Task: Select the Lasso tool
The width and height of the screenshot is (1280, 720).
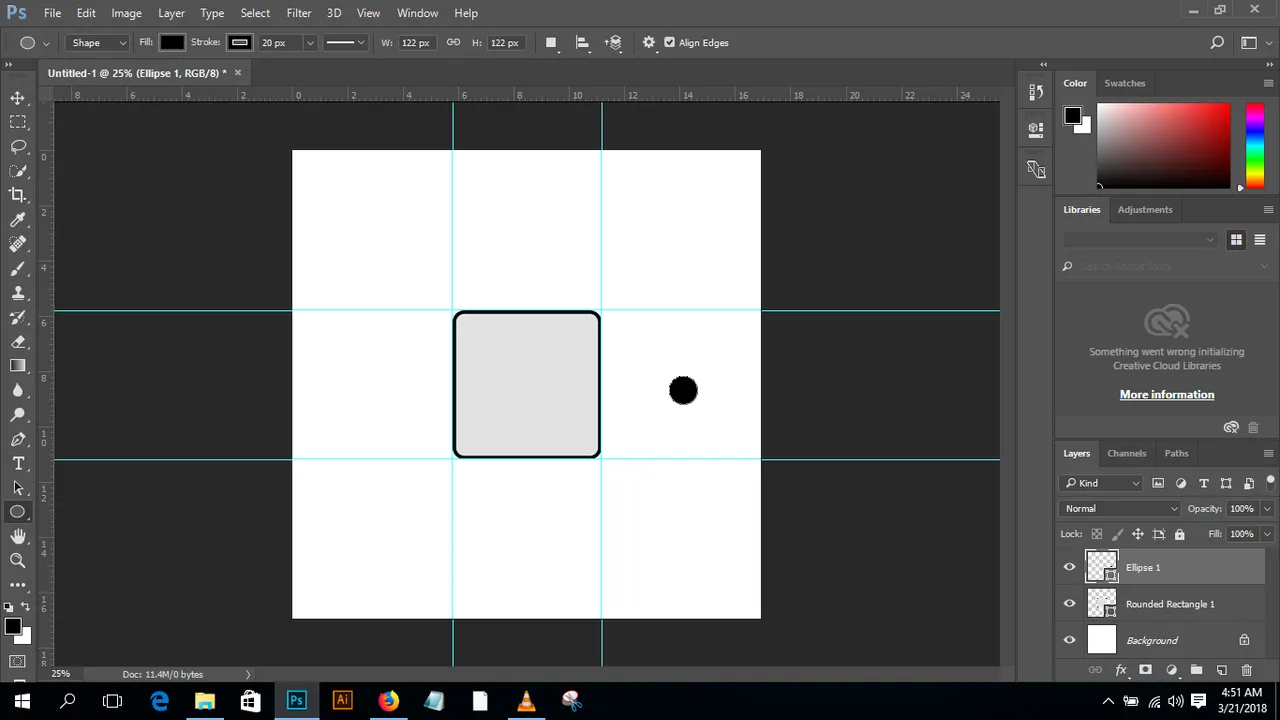Action: tap(18, 146)
